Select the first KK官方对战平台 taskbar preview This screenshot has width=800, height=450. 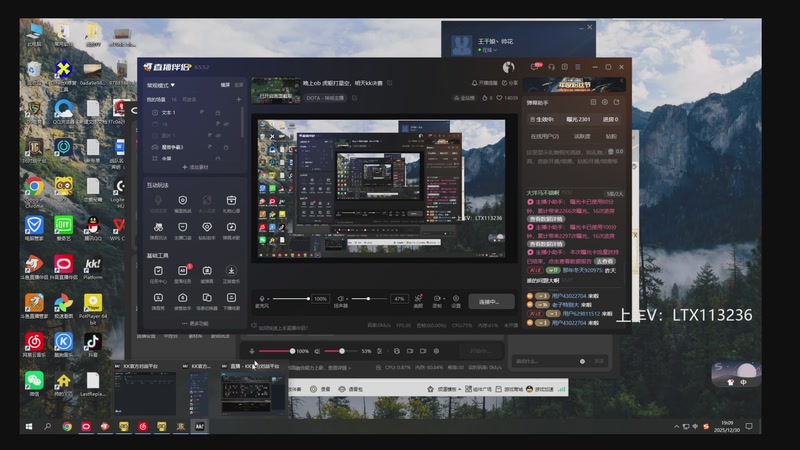pyautogui.click(x=144, y=389)
